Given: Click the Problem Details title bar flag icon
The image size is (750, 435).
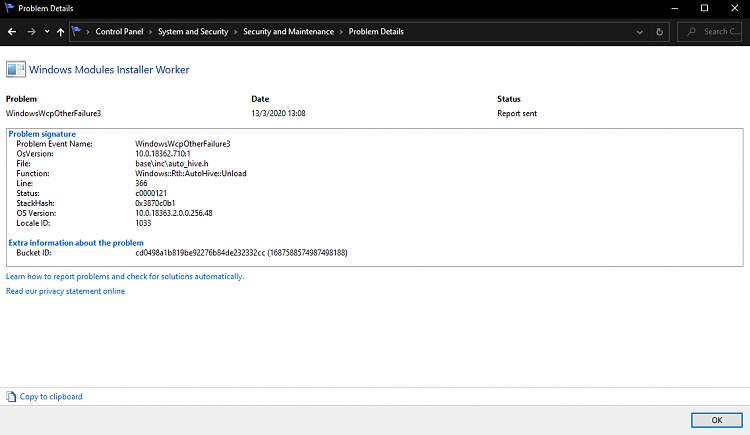Looking at the screenshot, I should [9, 8].
